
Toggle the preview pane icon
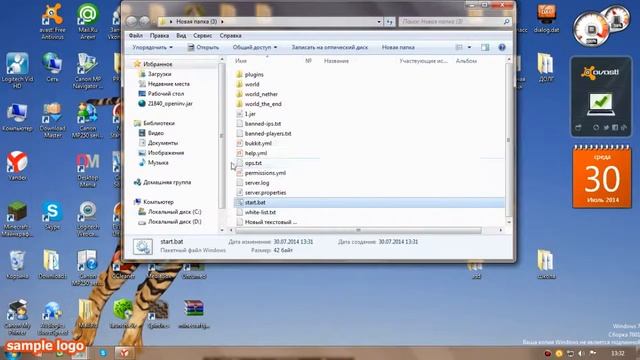pos(485,47)
